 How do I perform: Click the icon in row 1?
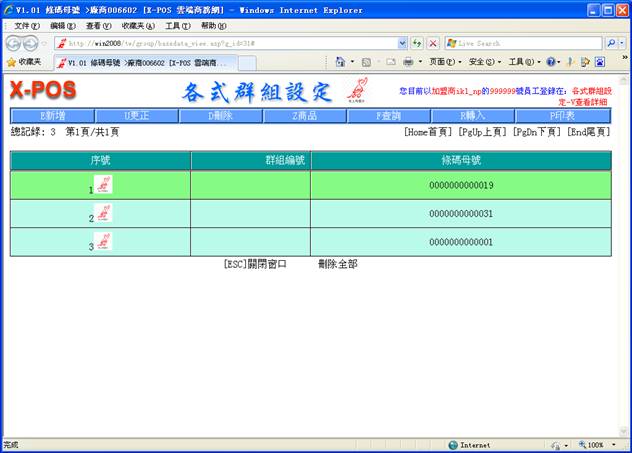(x=103, y=185)
